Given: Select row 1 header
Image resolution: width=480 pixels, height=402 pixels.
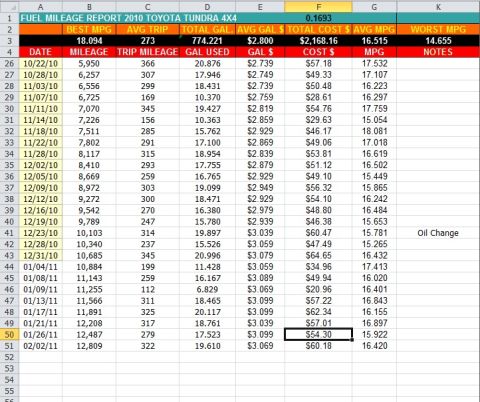Looking at the screenshot, I should point(9,18).
